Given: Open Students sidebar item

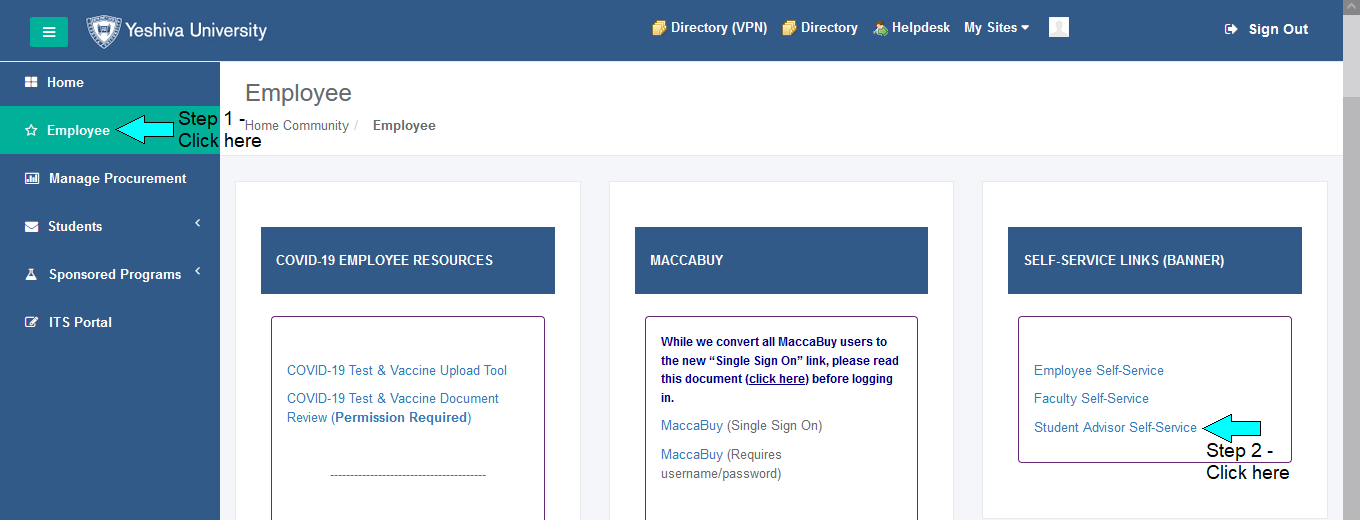Looking at the screenshot, I should [x=110, y=226].
